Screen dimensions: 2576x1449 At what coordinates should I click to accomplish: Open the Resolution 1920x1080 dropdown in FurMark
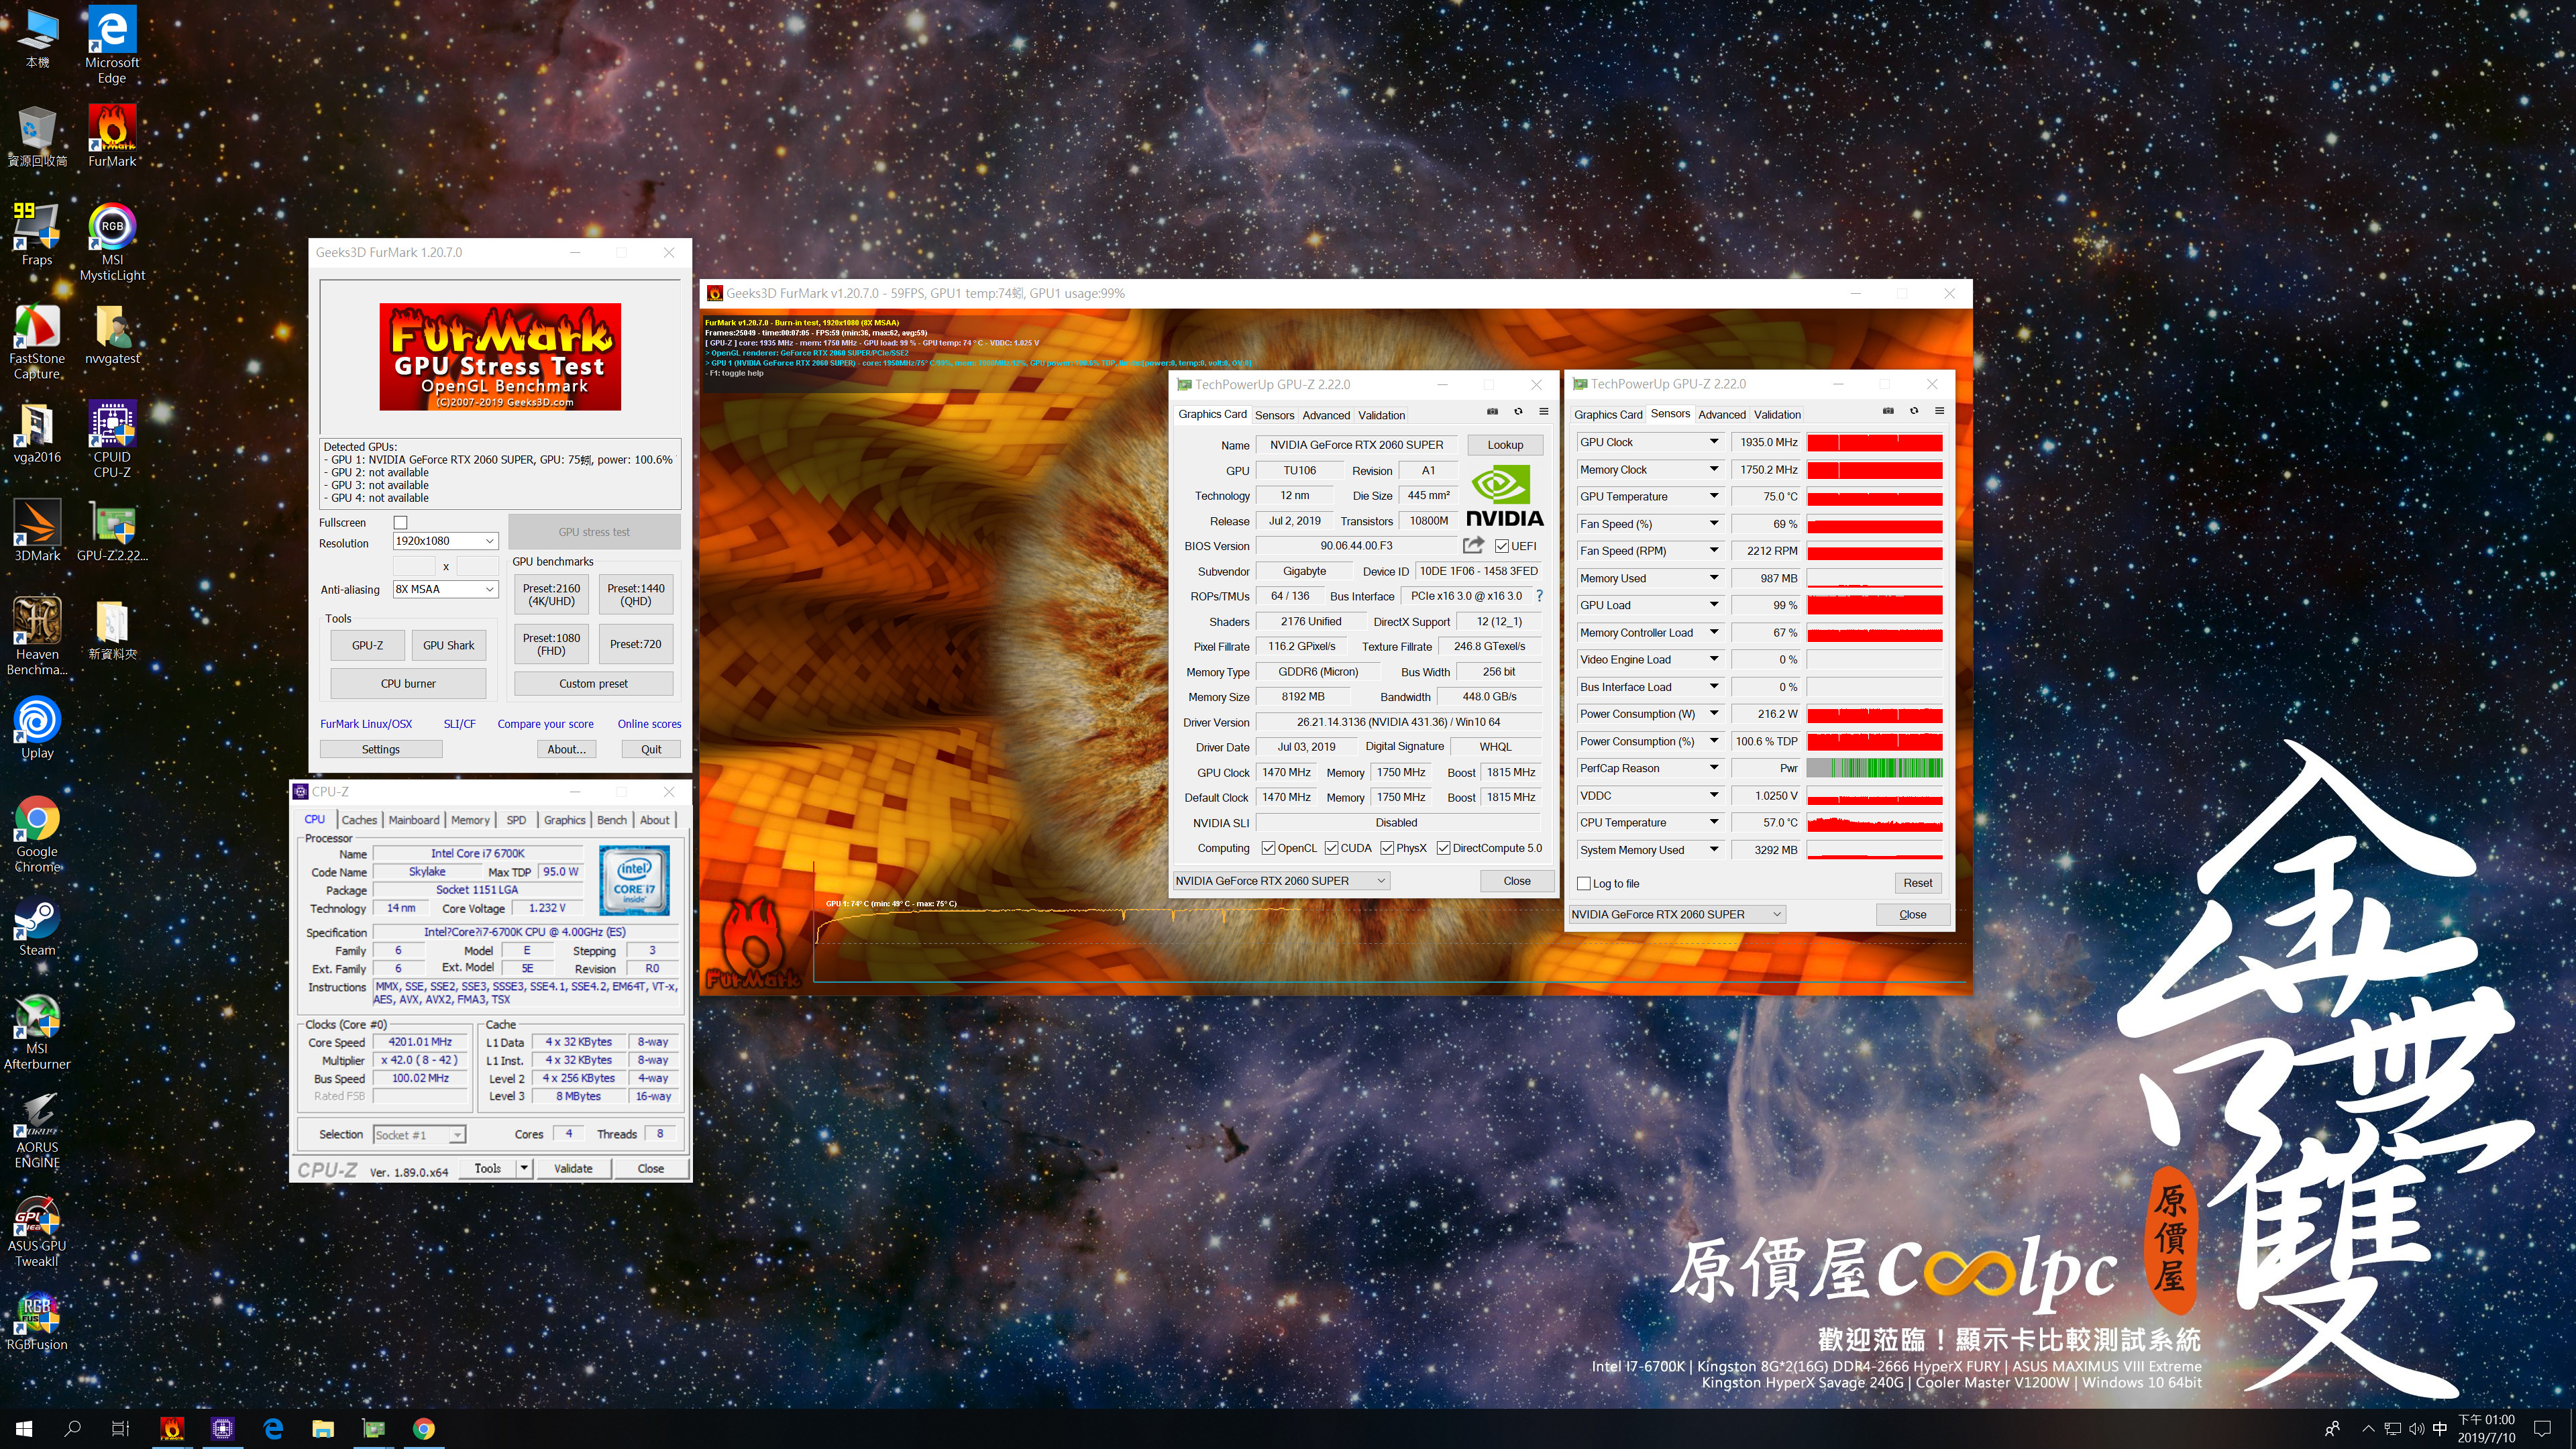pos(445,541)
